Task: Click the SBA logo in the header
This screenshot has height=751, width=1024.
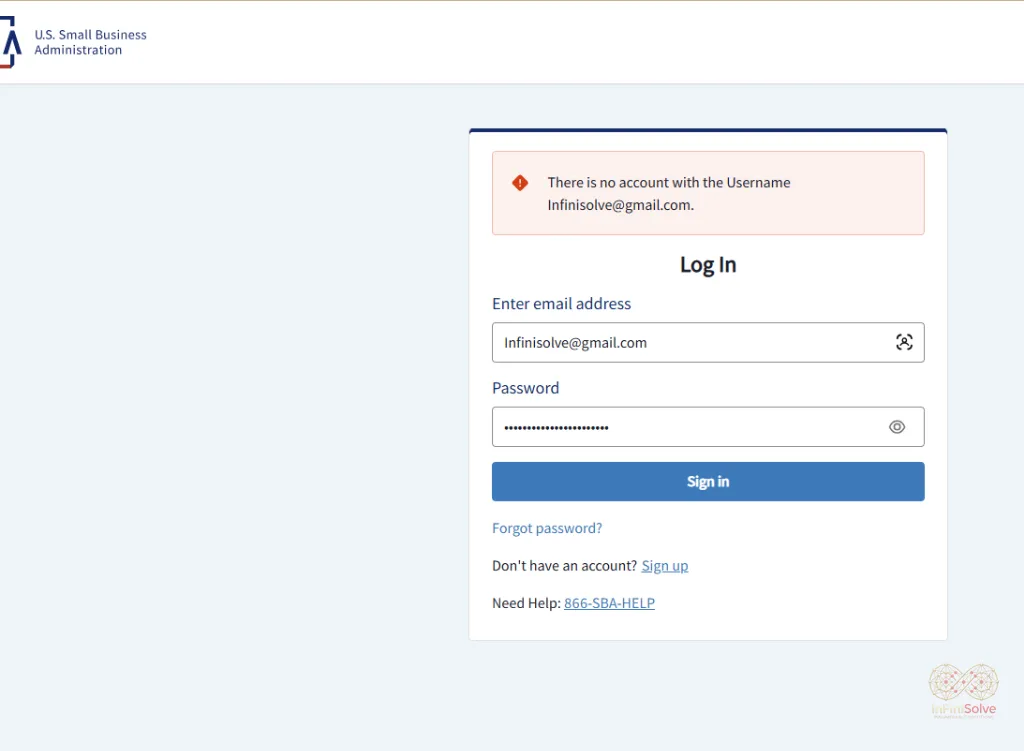Action: [10, 42]
